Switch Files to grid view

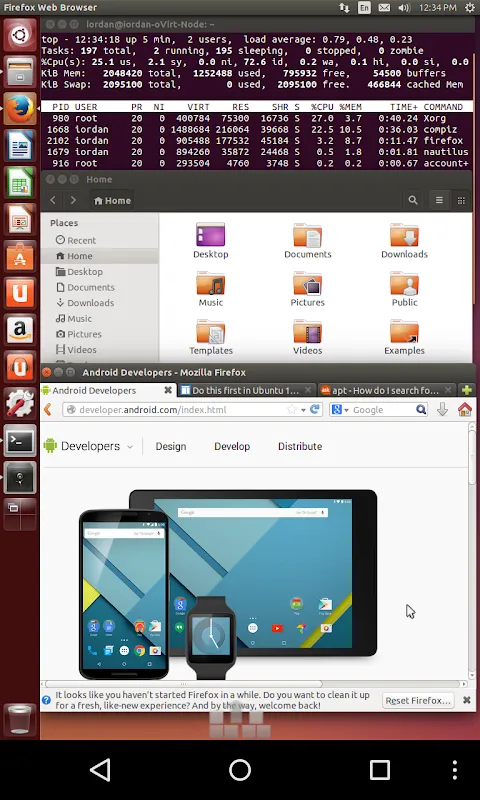pos(461,201)
